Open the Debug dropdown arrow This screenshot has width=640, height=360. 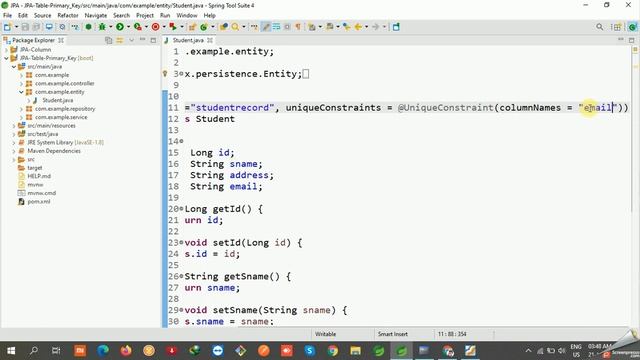tap(110, 27)
